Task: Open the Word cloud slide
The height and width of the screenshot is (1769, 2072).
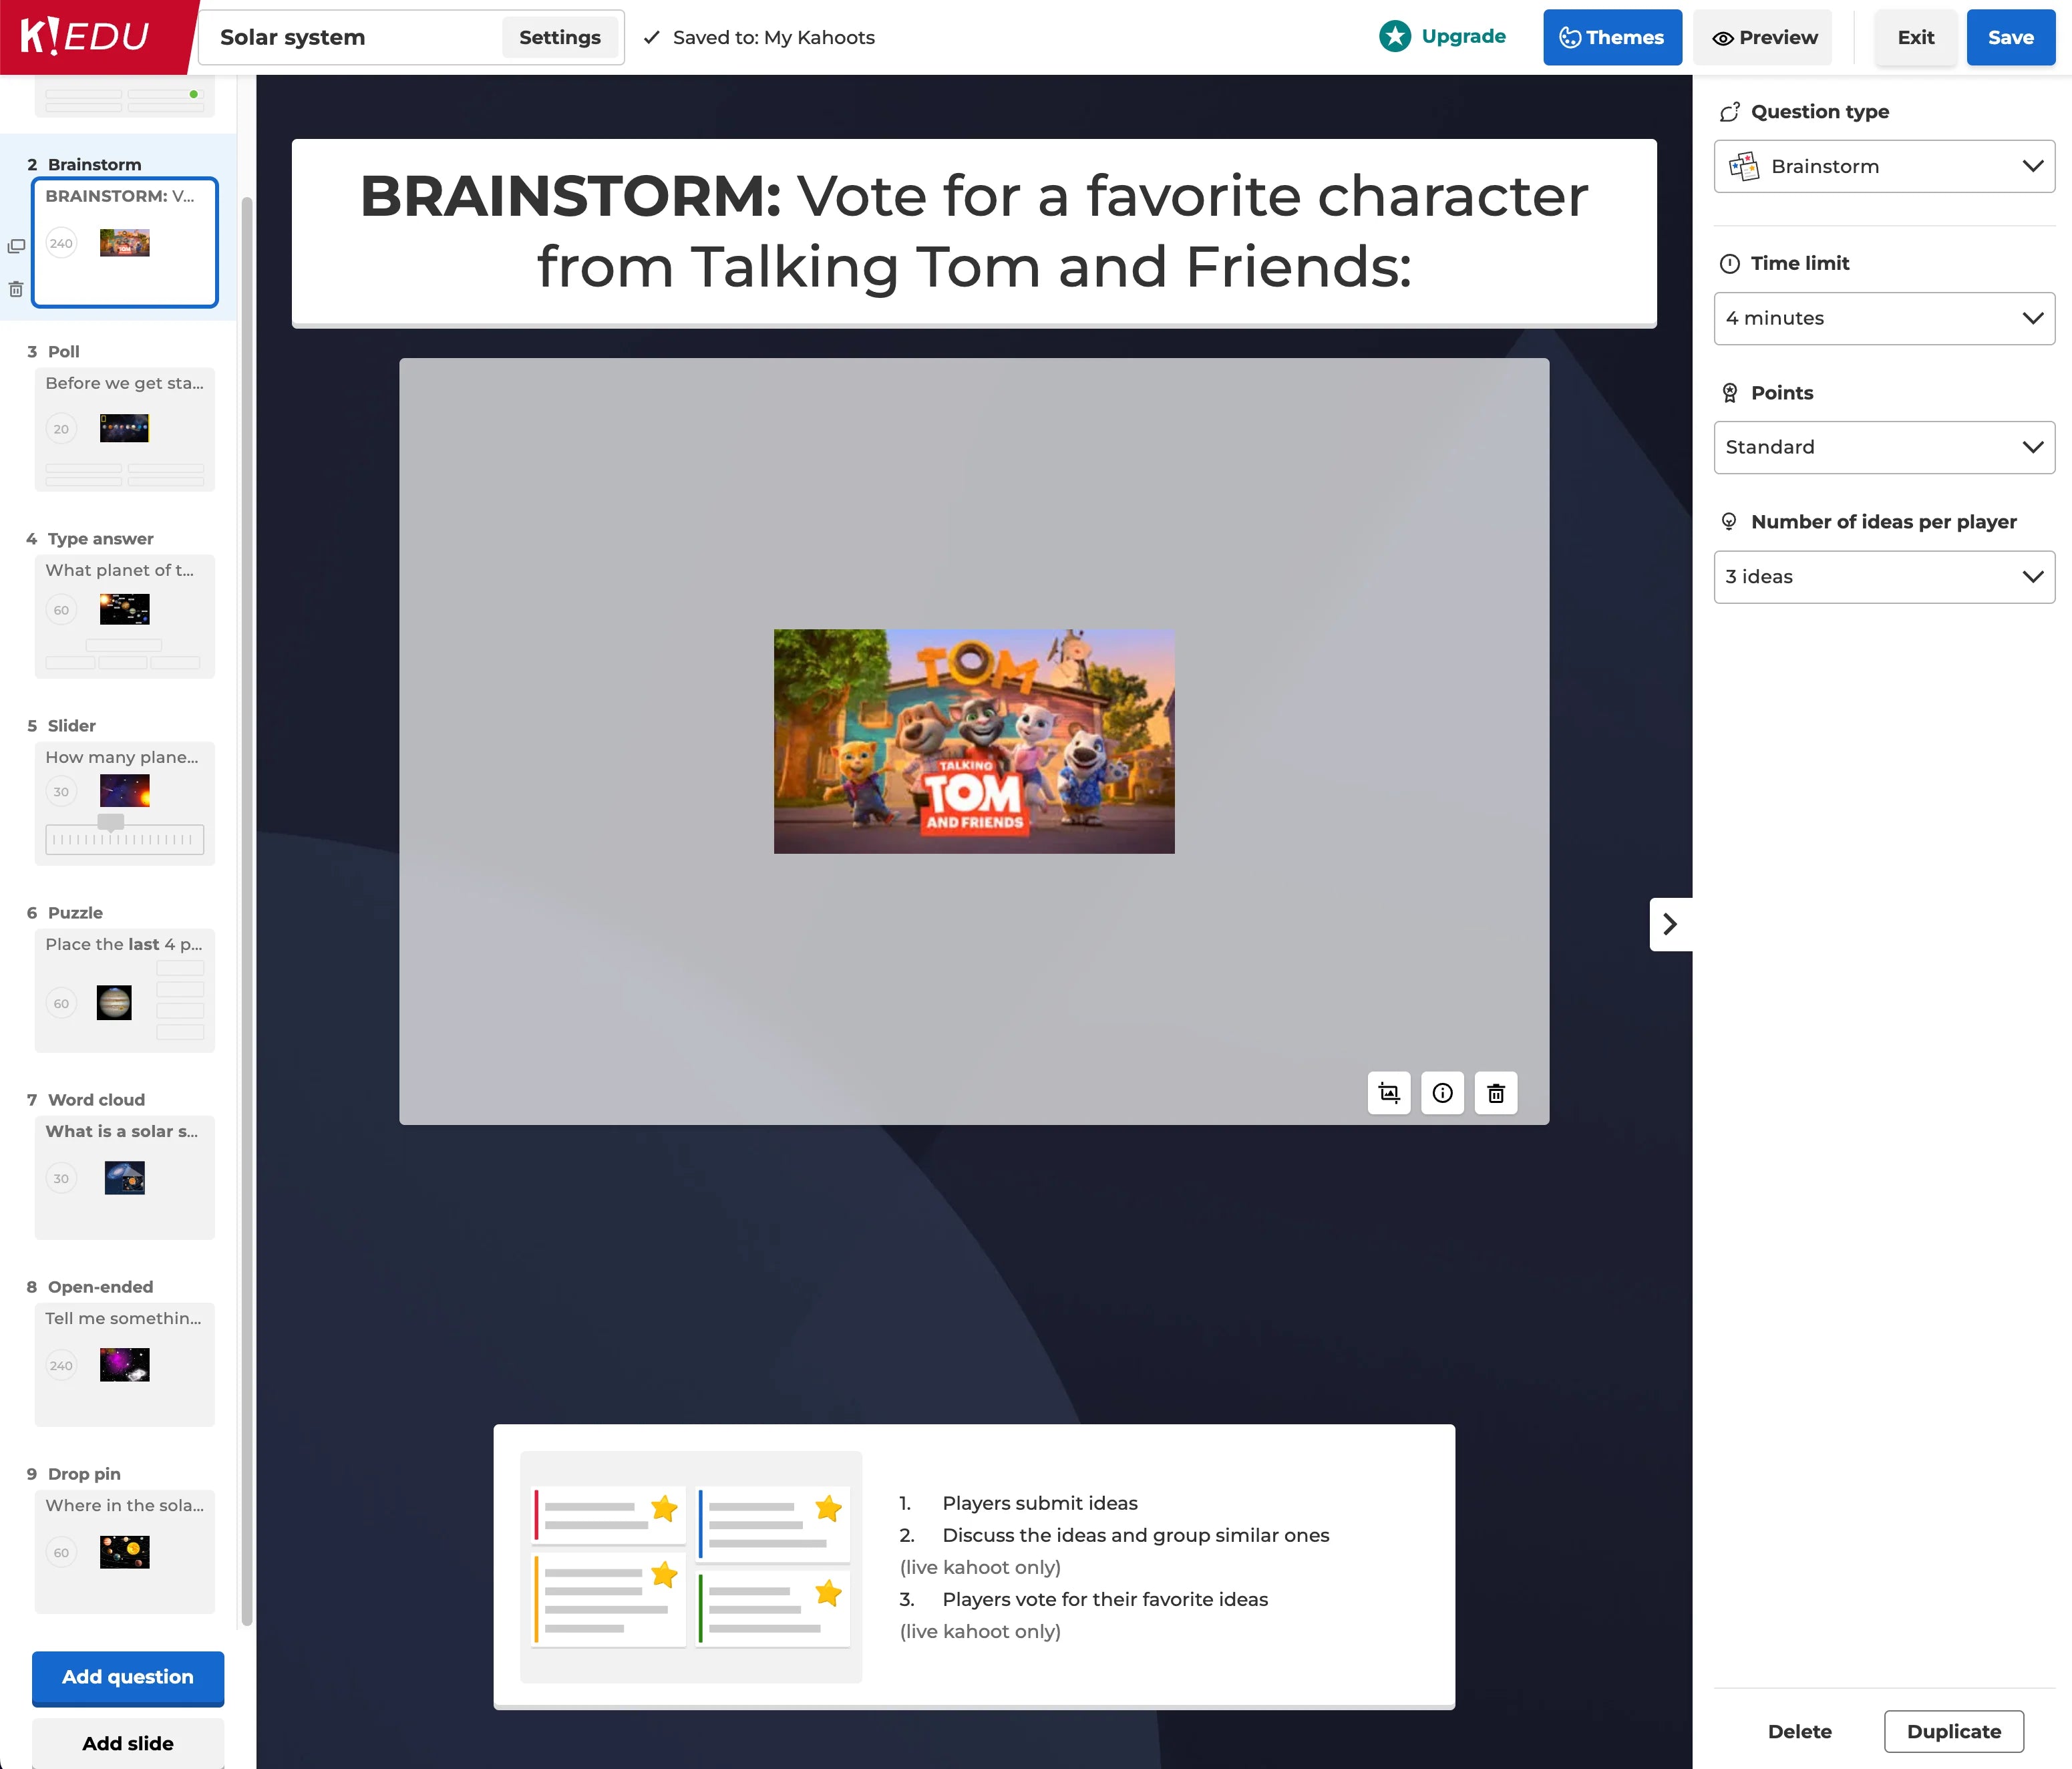Action: 125,1177
